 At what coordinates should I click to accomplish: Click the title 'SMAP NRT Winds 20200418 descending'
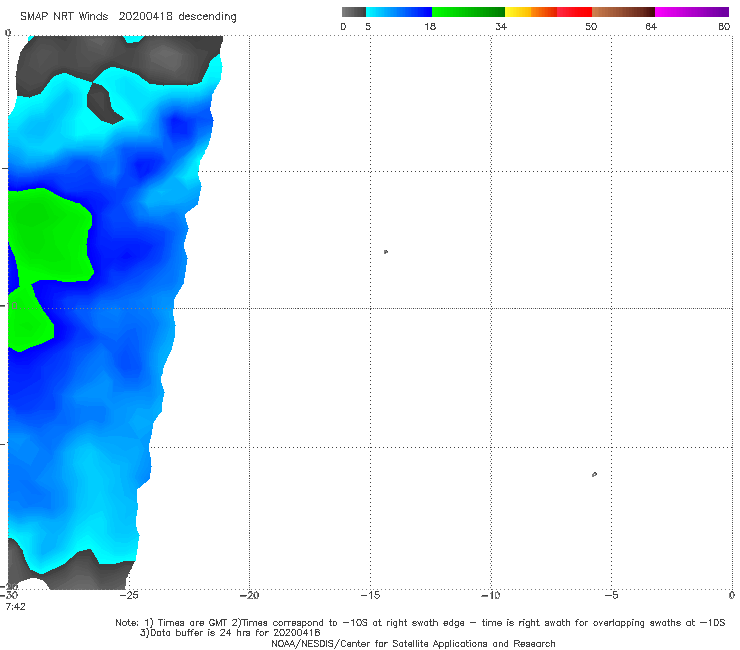(x=128, y=16)
